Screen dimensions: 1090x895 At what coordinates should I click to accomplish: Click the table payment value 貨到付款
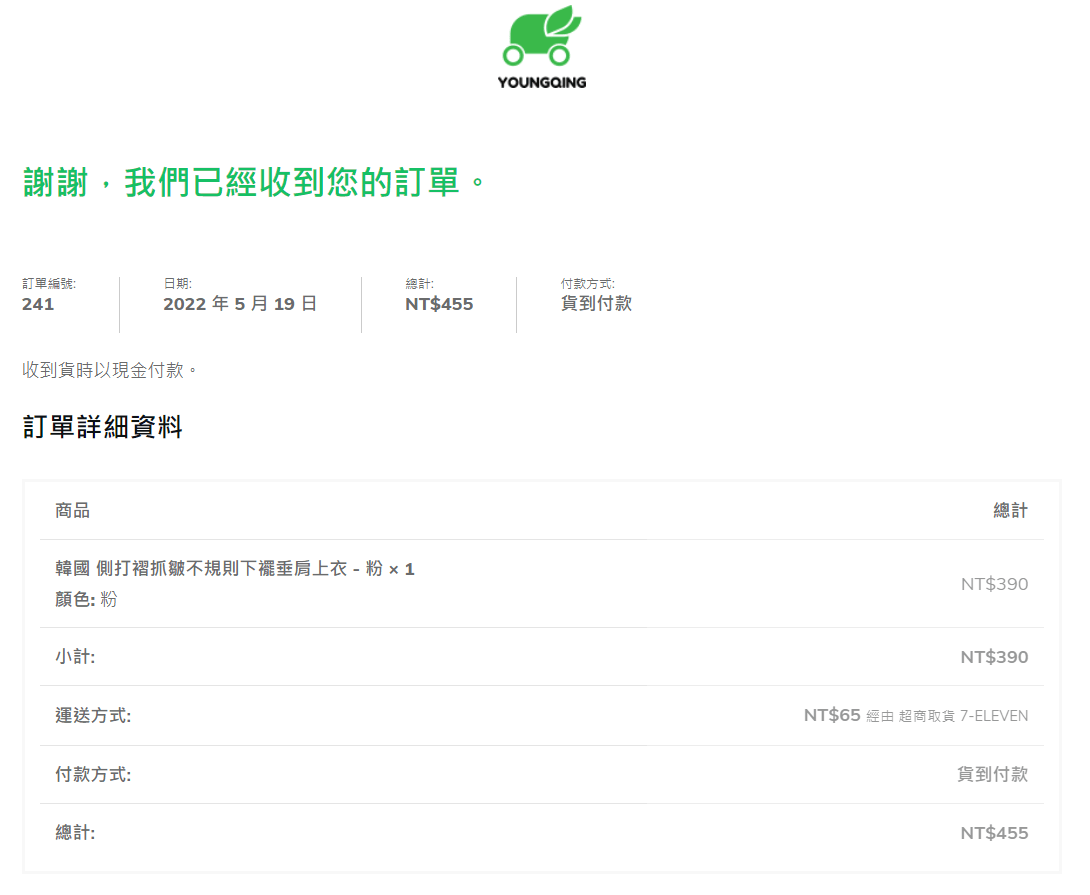point(993,775)
